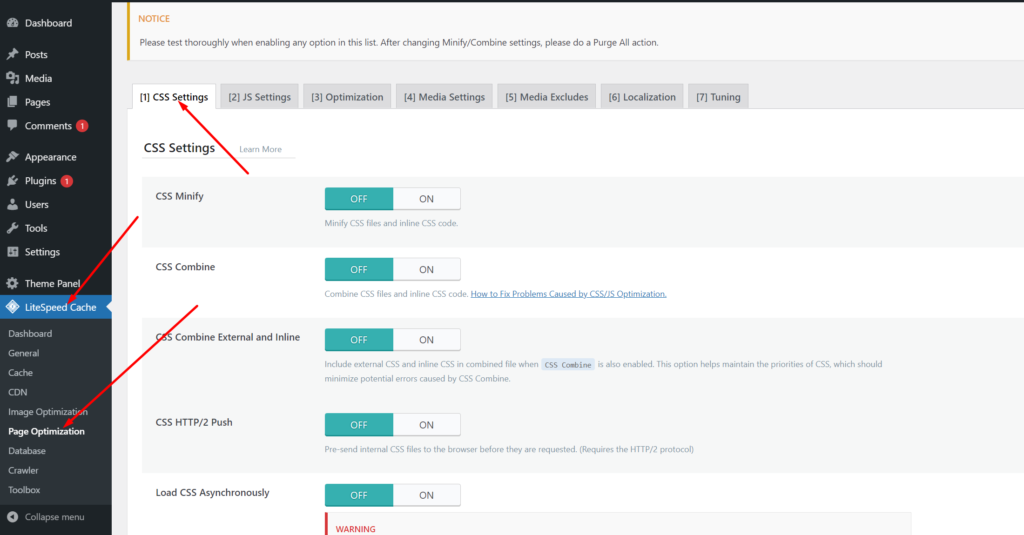Click the Collapse menu label
1024x535 pixels.
pyautogui.click(x=54, y=517)
